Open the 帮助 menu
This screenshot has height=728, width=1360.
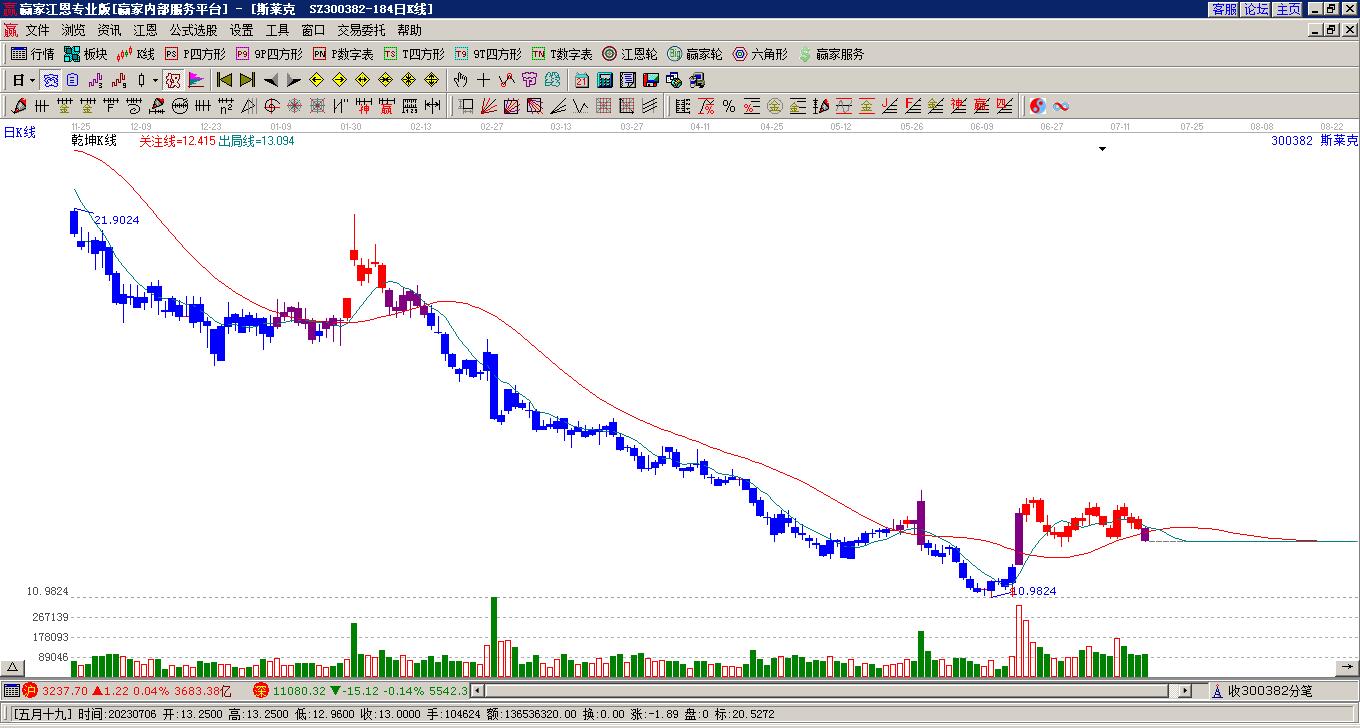point(409,31)
